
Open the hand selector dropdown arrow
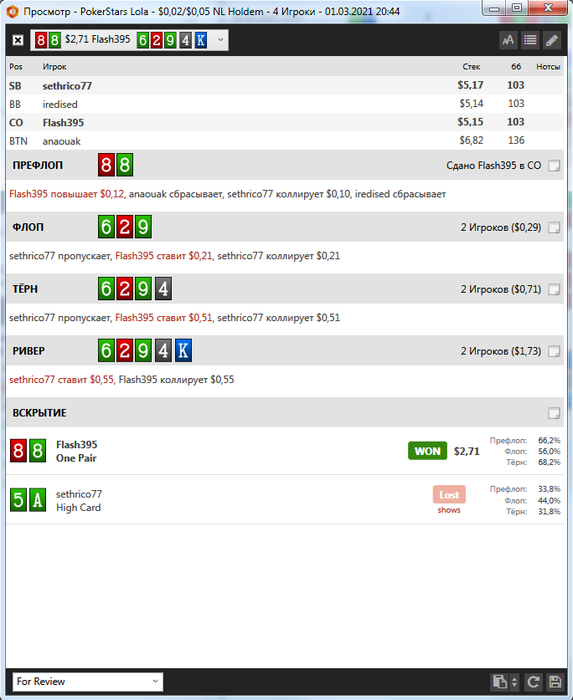(220, 40)
